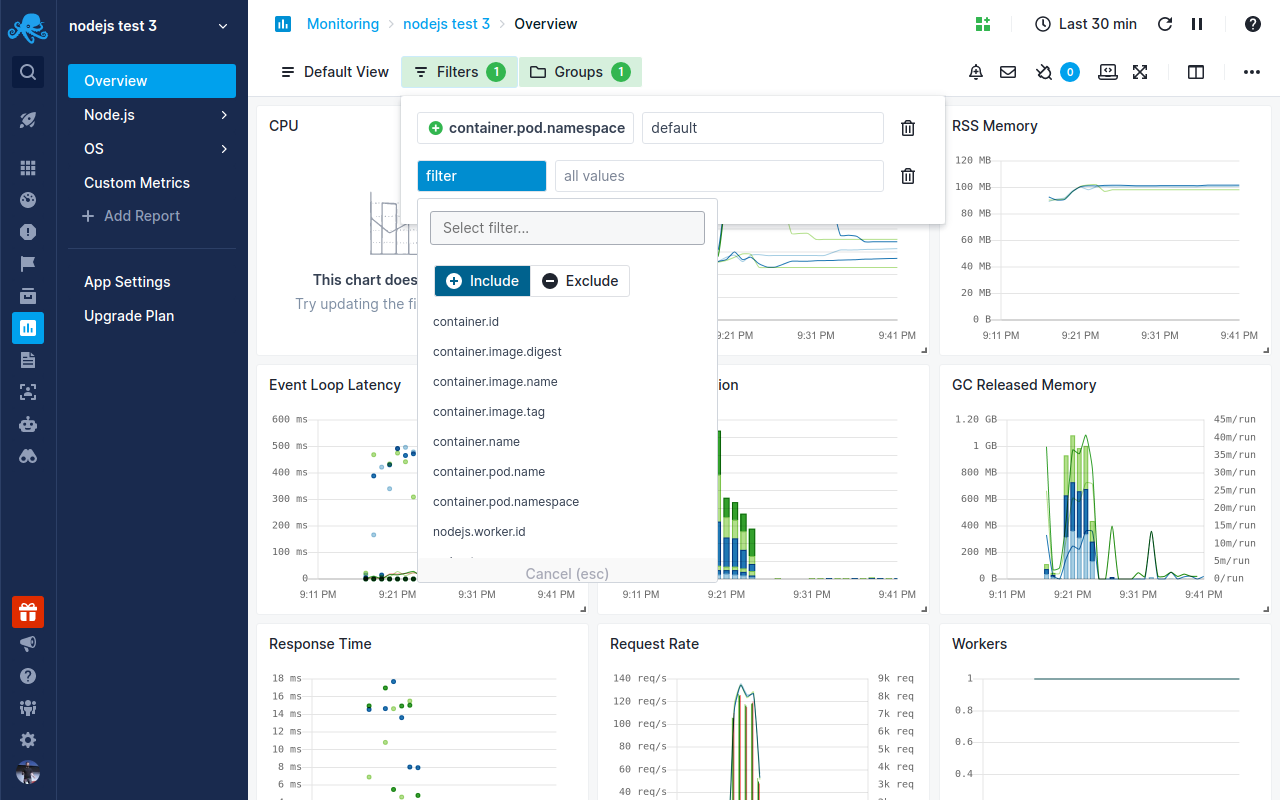Click the red gift icon
Screen dimensions: 1280x800
[x=28, y=612]
